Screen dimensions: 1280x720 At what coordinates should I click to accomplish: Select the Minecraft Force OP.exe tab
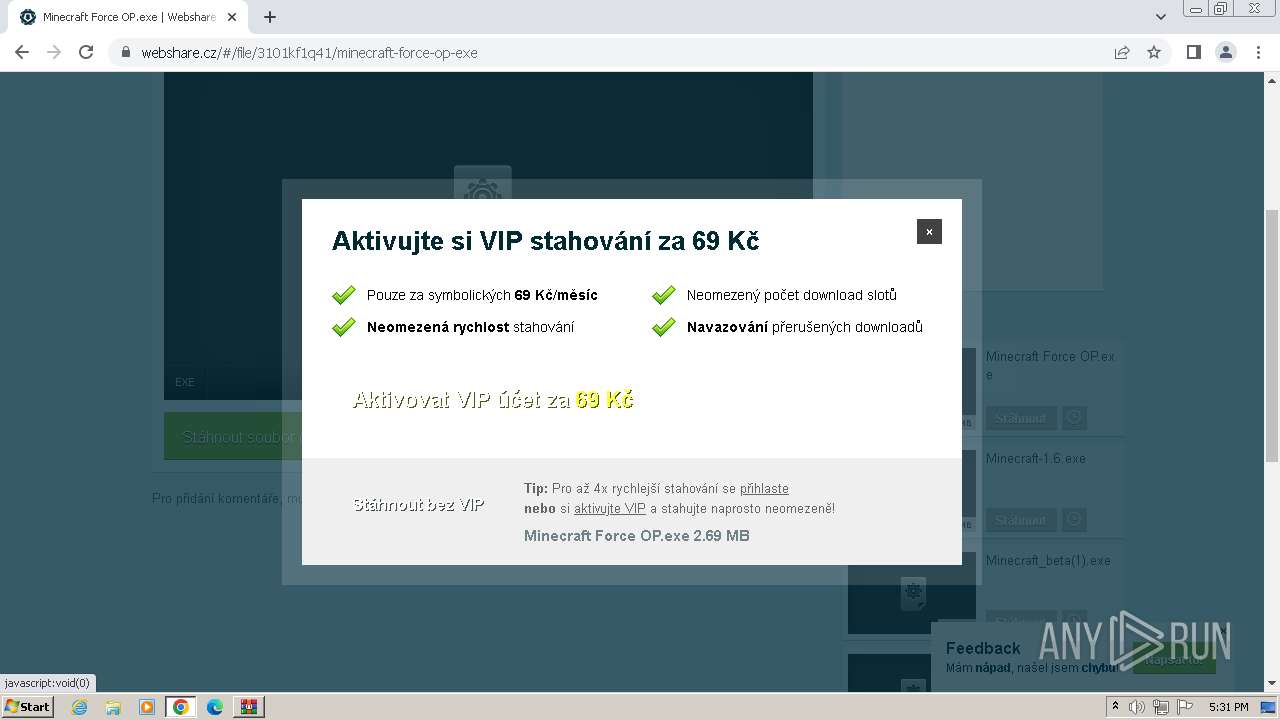pos(128,17)
